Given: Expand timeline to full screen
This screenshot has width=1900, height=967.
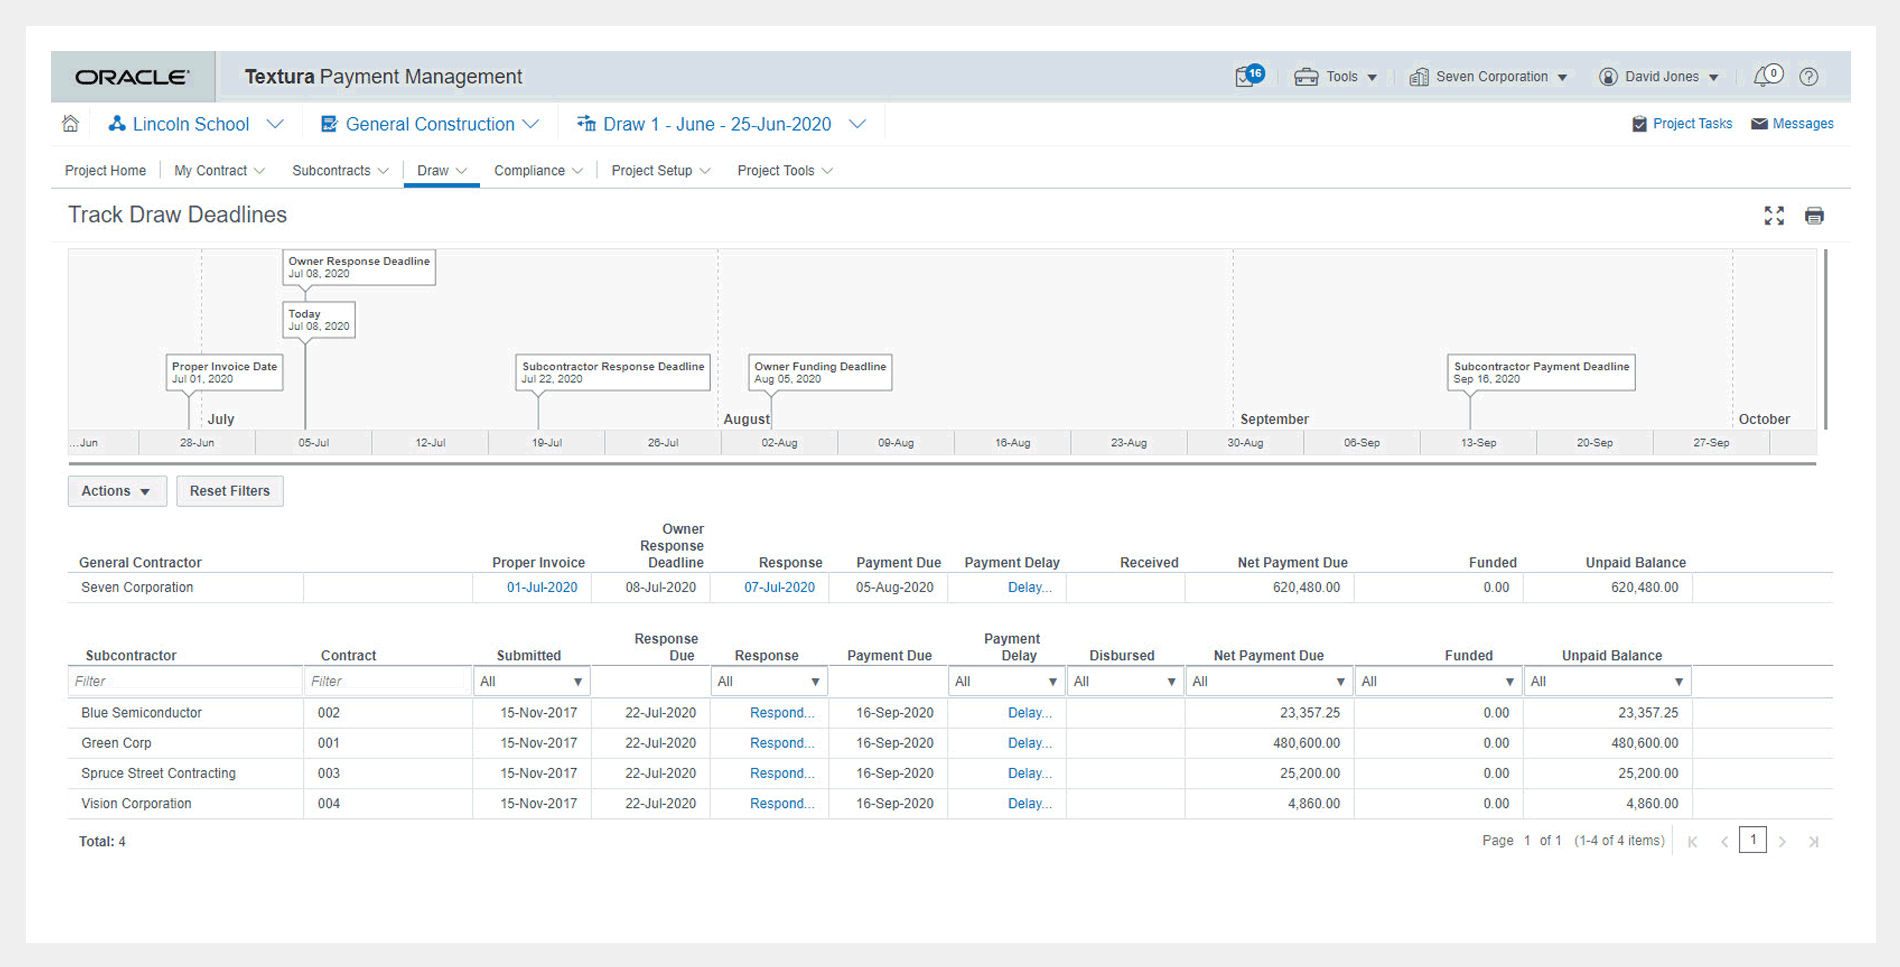Looking at the screenshot, I should [1774, 216].
